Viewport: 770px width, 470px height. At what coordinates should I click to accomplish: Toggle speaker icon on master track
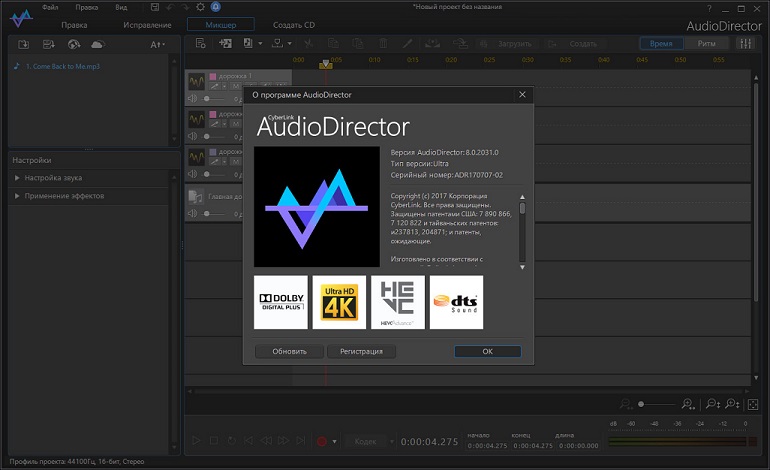tap(192, 213)
